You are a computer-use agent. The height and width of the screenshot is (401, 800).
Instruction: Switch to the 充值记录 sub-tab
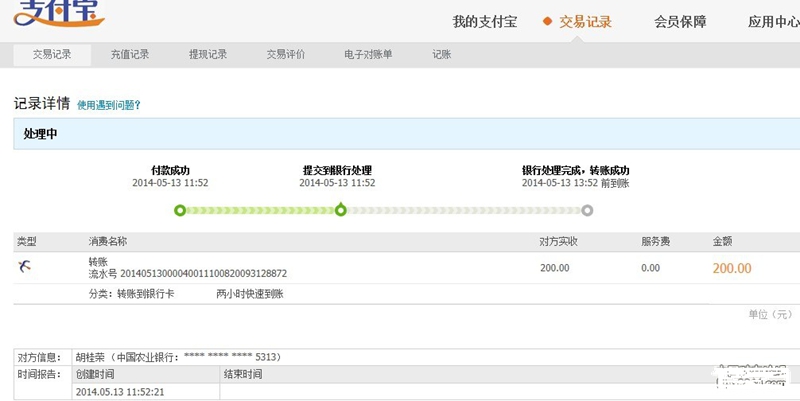click(130, 55)
